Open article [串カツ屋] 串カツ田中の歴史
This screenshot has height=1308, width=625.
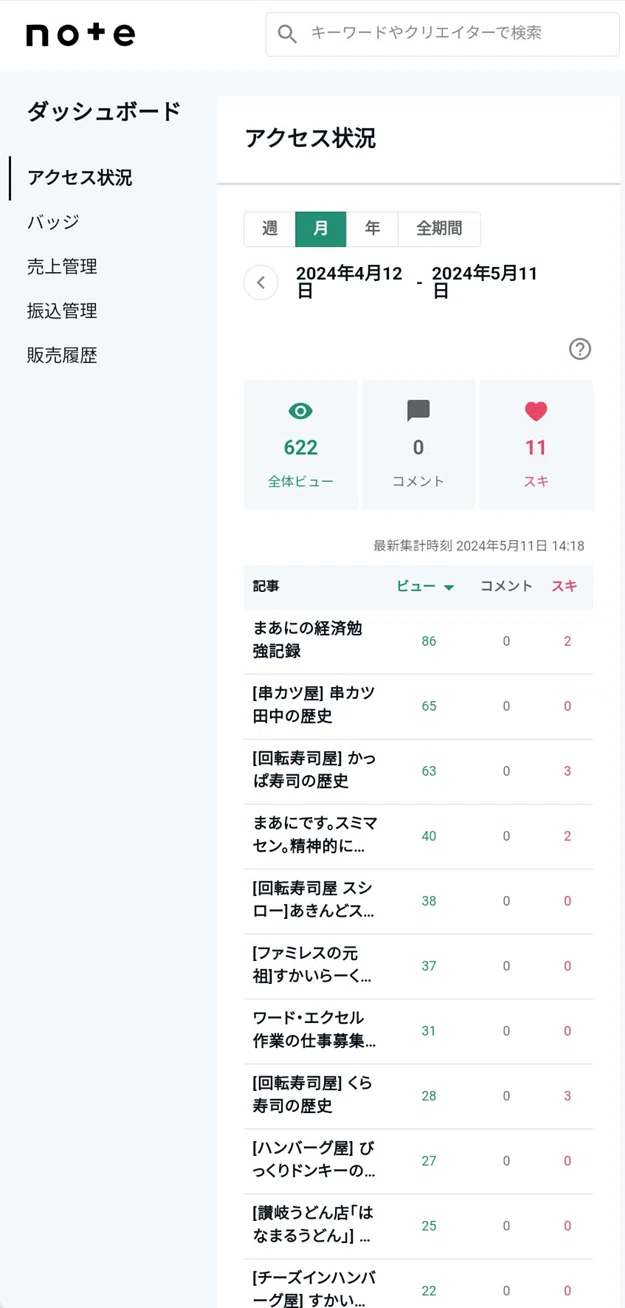tap(313, 705)
